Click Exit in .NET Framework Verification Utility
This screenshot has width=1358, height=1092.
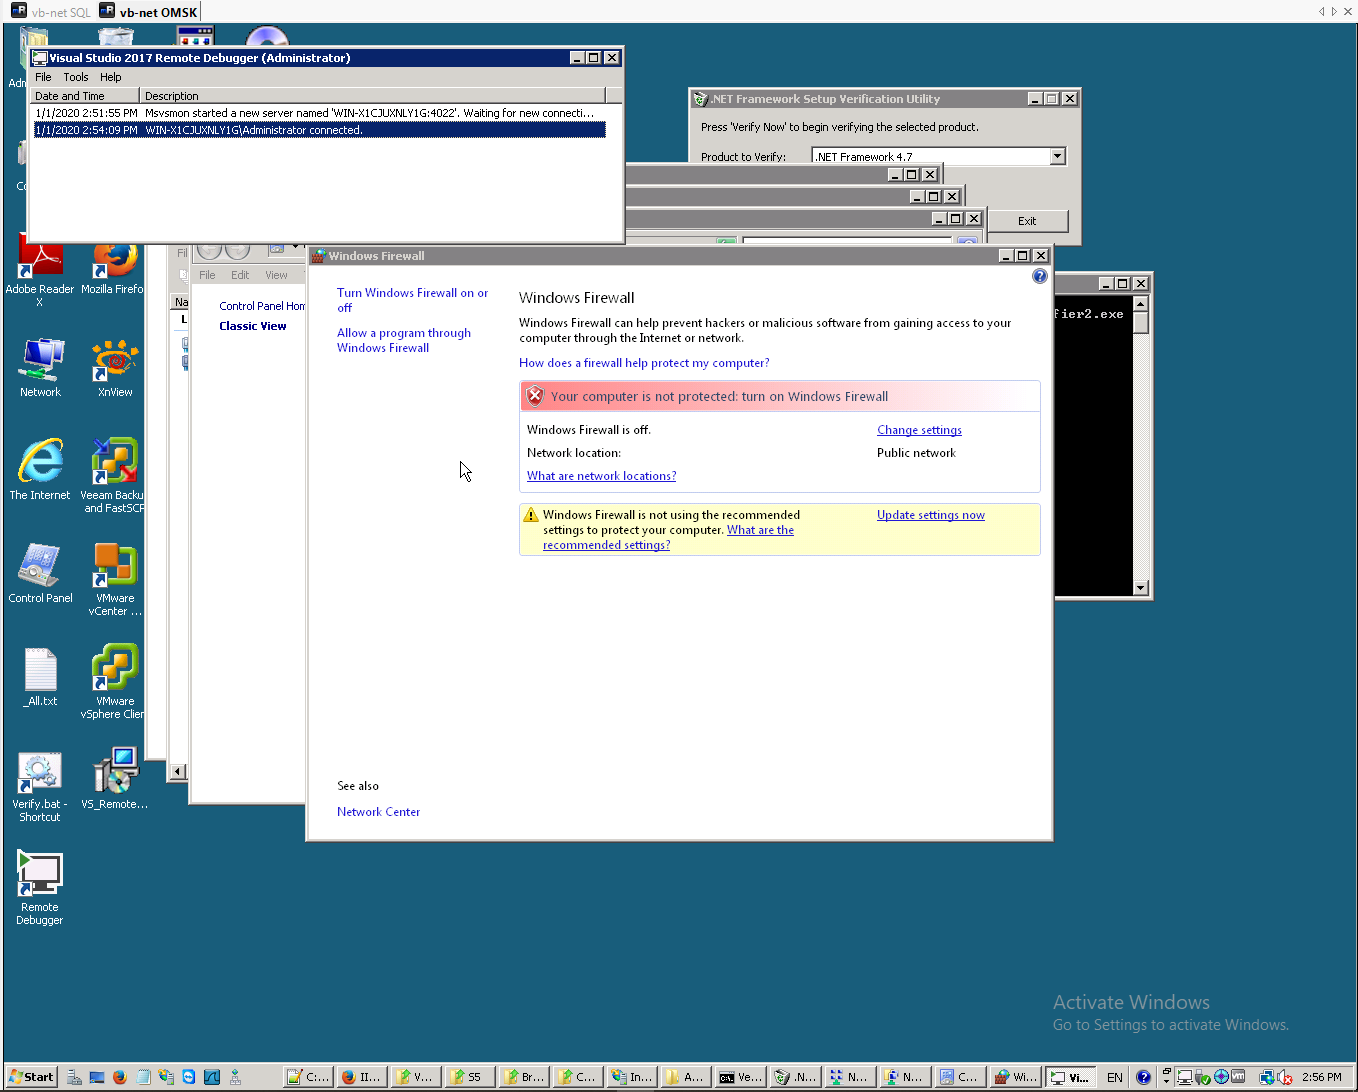(1027, 221)
